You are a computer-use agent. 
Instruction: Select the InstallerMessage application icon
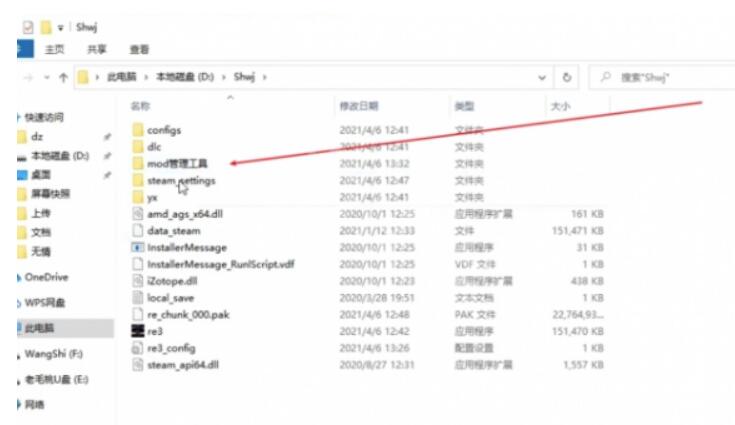pyautogui.click(x=137, y=247)
